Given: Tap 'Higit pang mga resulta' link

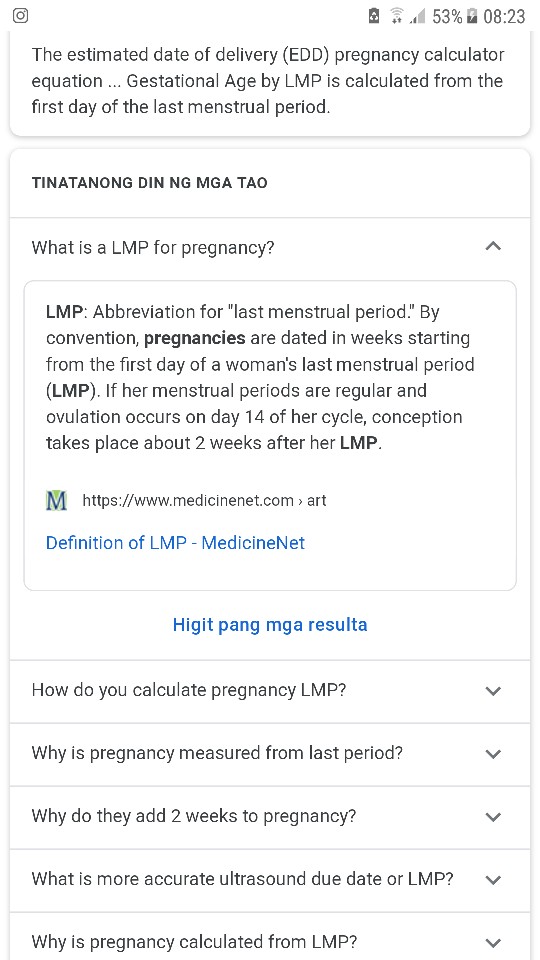Looking at the screenshot, I should [x=270, y=624].
